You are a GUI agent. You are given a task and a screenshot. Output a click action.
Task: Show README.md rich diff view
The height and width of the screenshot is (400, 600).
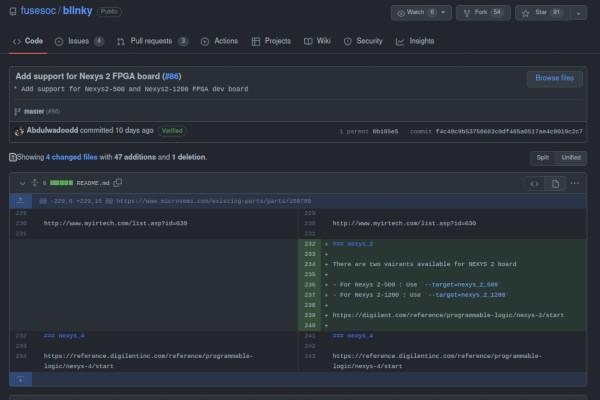557,183
